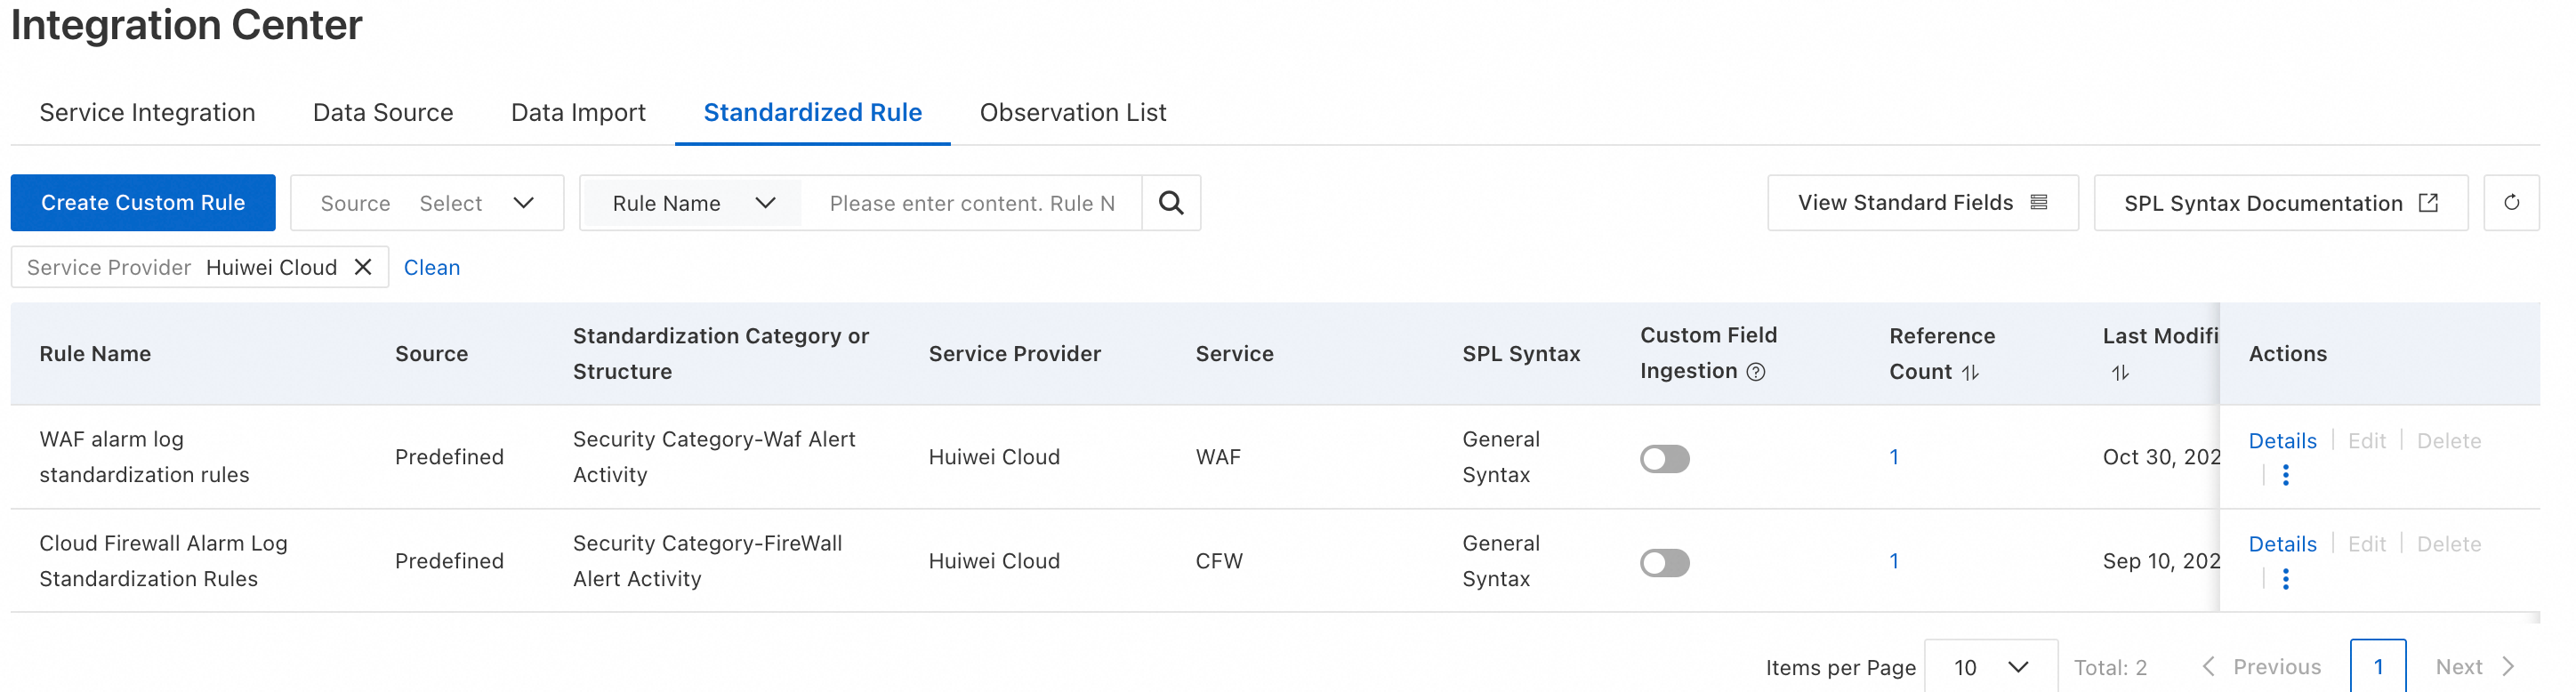Go to next page arrow
The height and width of the screenshot is (692, 2576).
2507,667
